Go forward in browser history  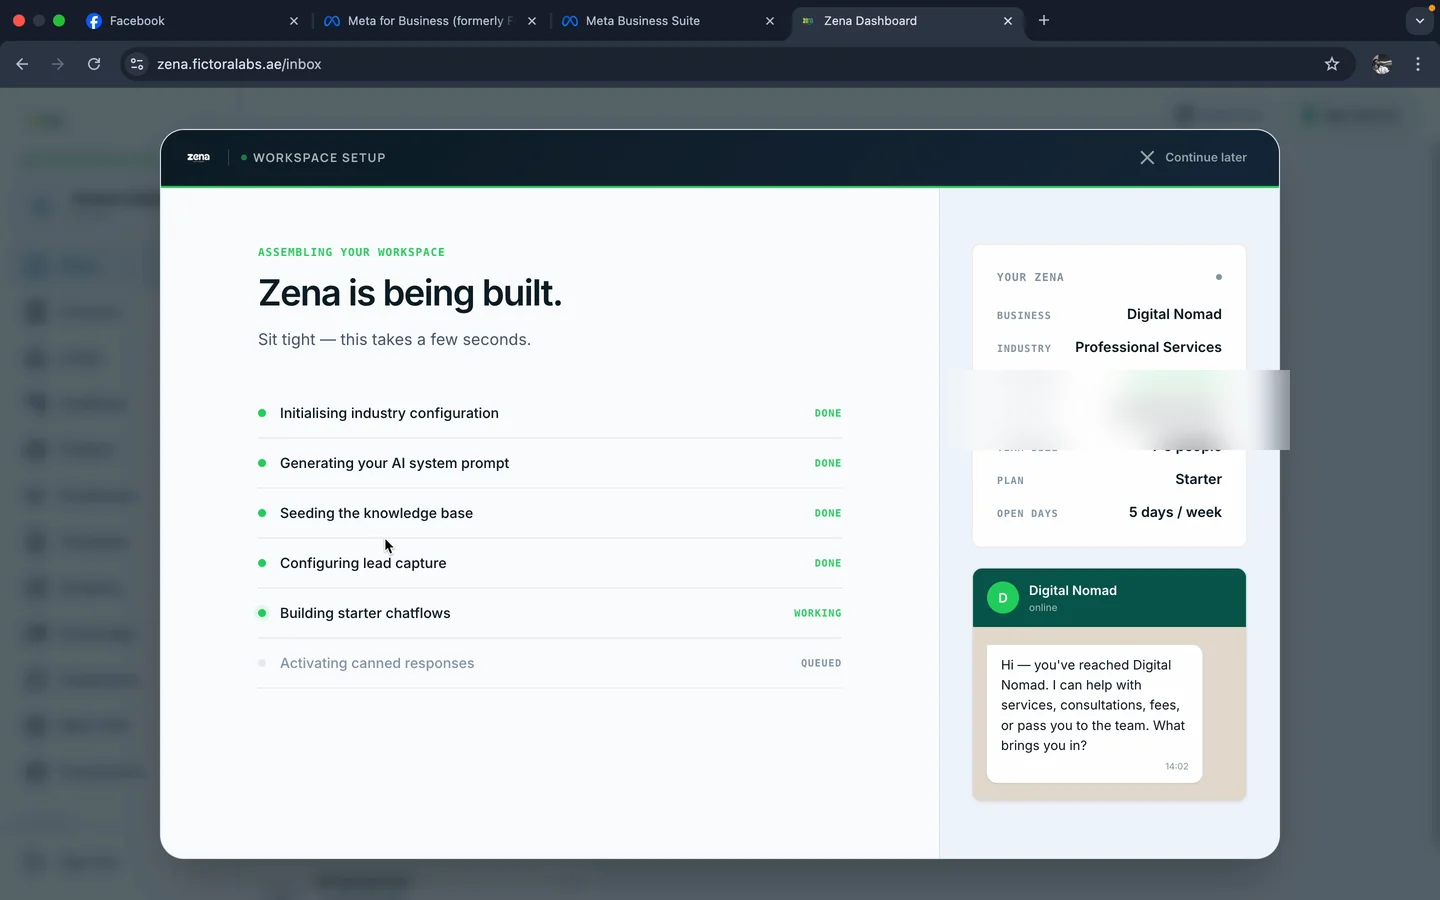(58, 64)
